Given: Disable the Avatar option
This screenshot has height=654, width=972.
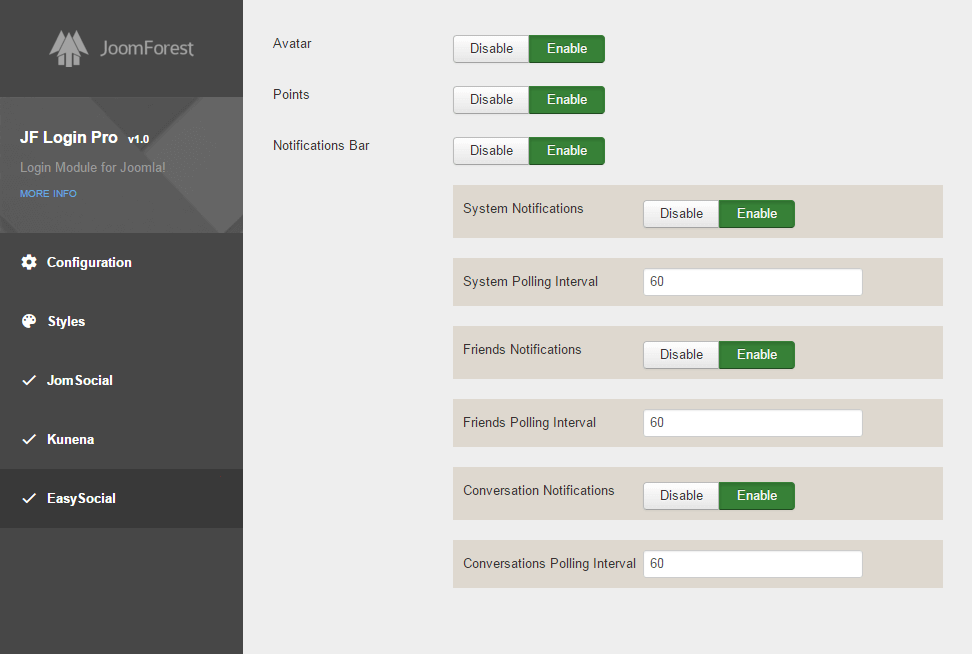Looking at the screenshot, I should (491, 49).
